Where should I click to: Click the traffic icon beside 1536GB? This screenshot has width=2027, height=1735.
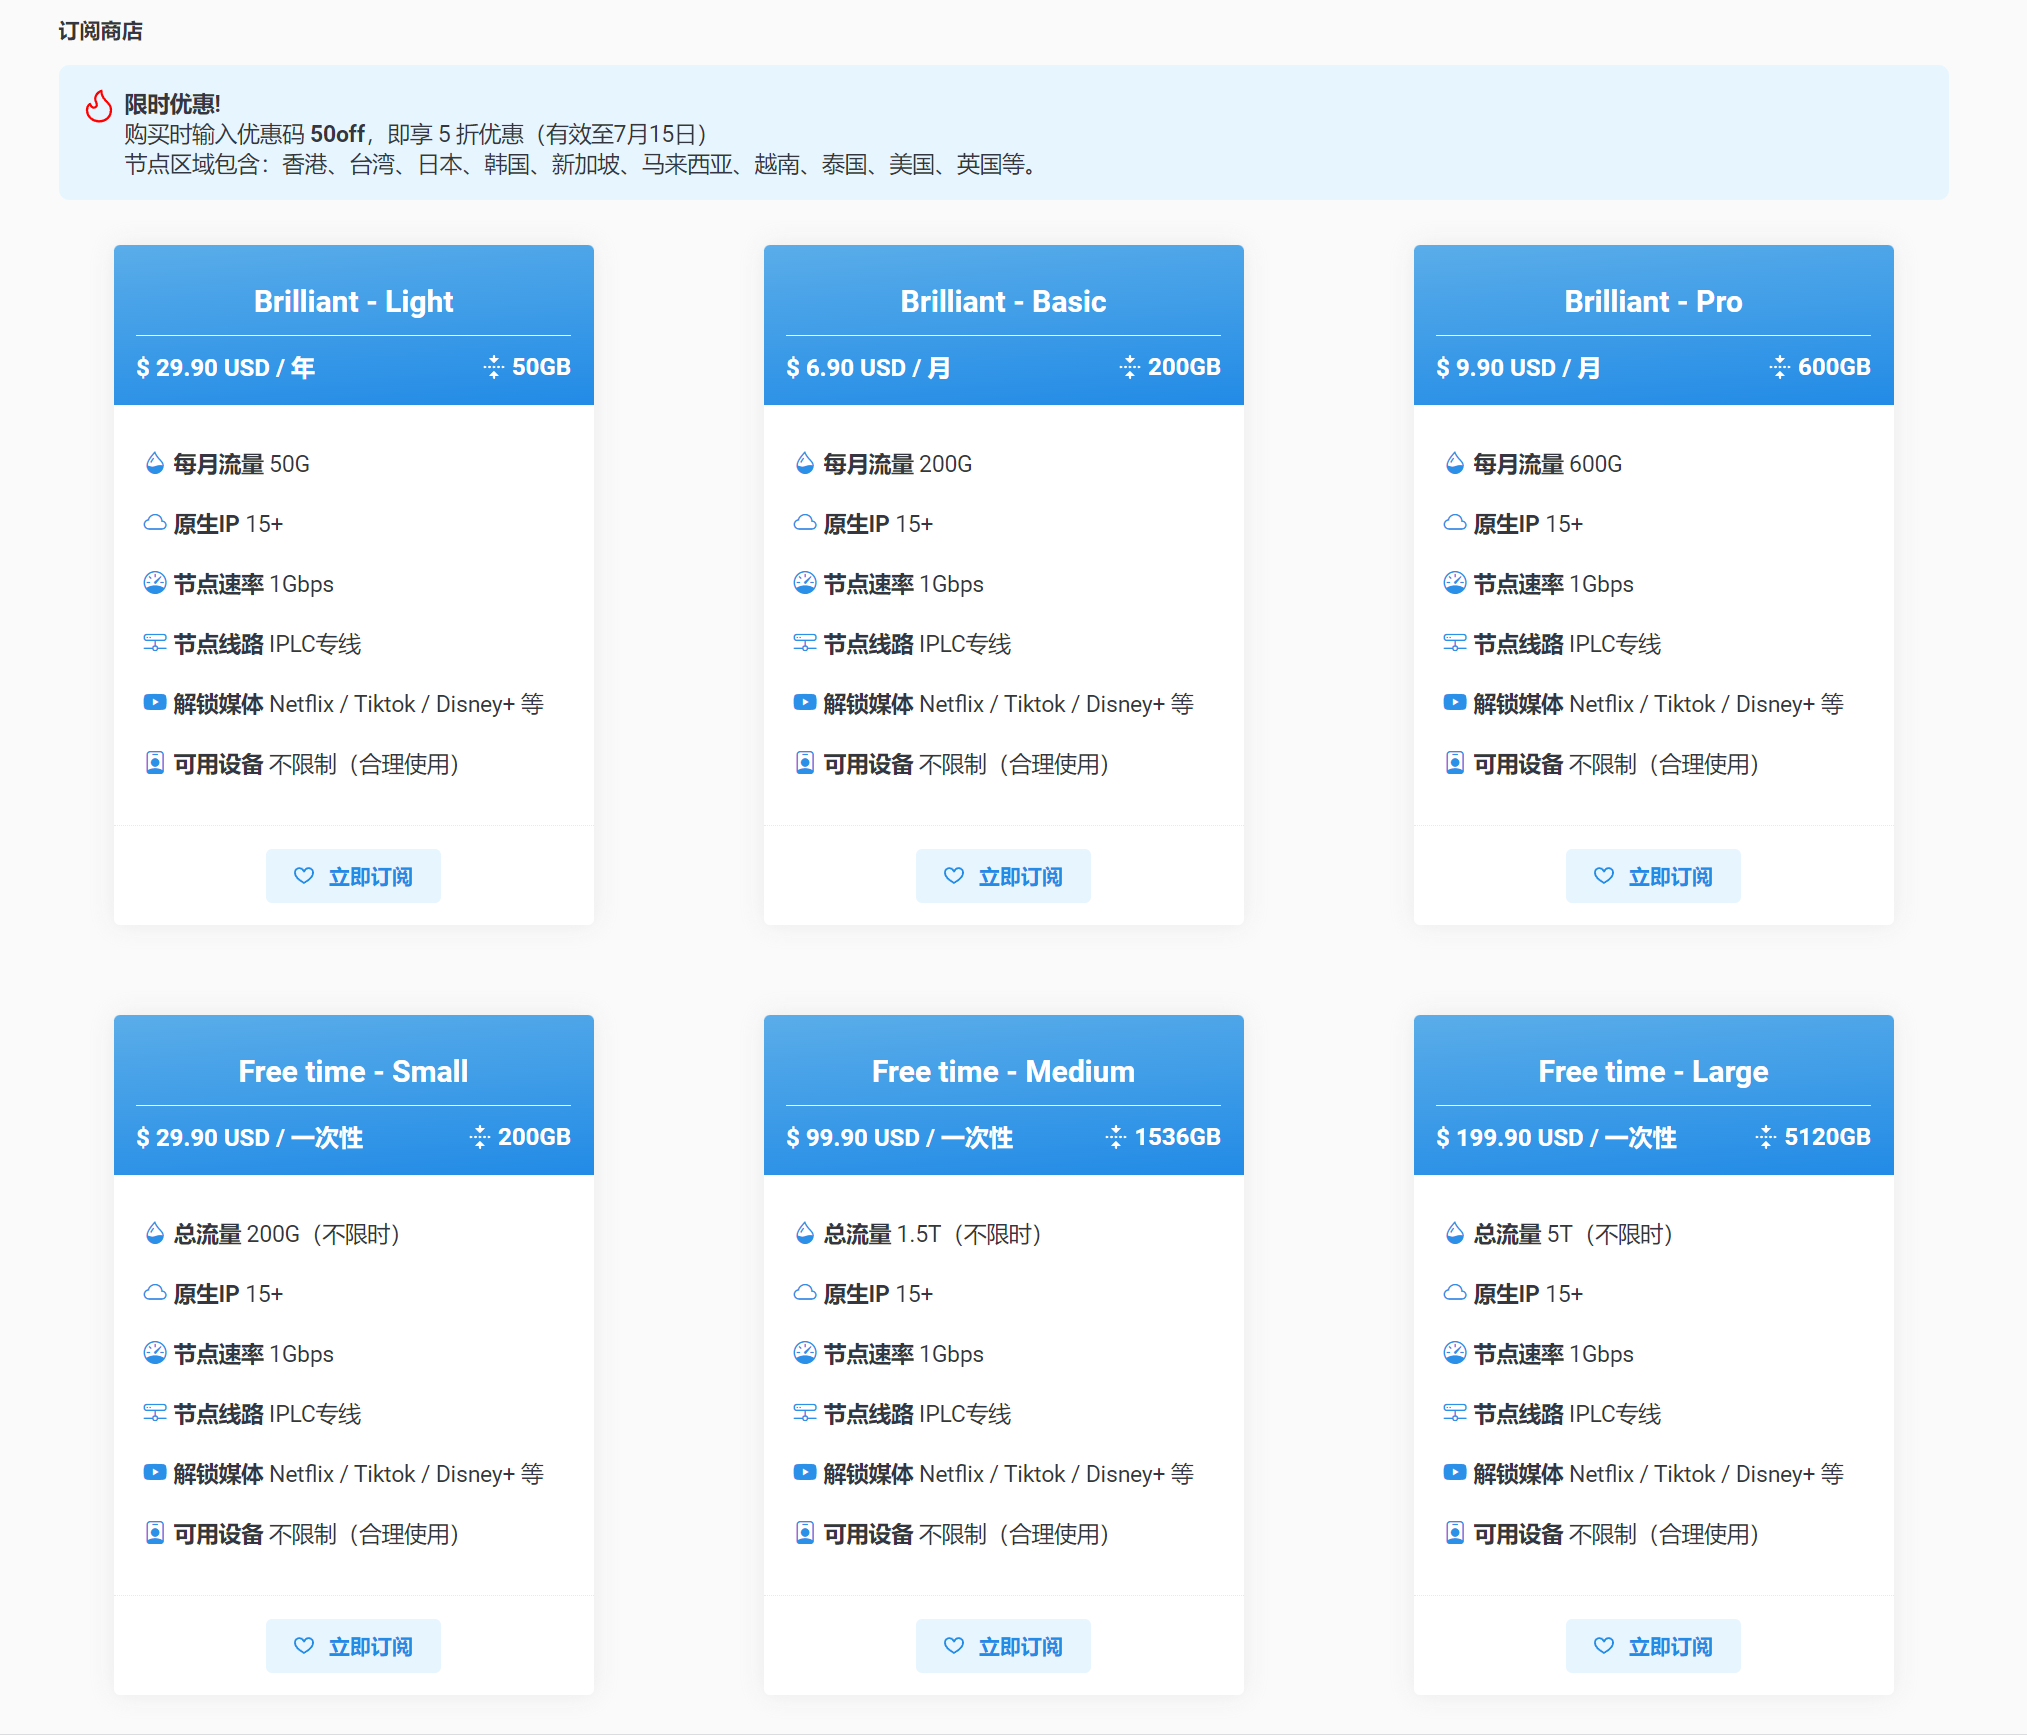coord(1115,1137)
